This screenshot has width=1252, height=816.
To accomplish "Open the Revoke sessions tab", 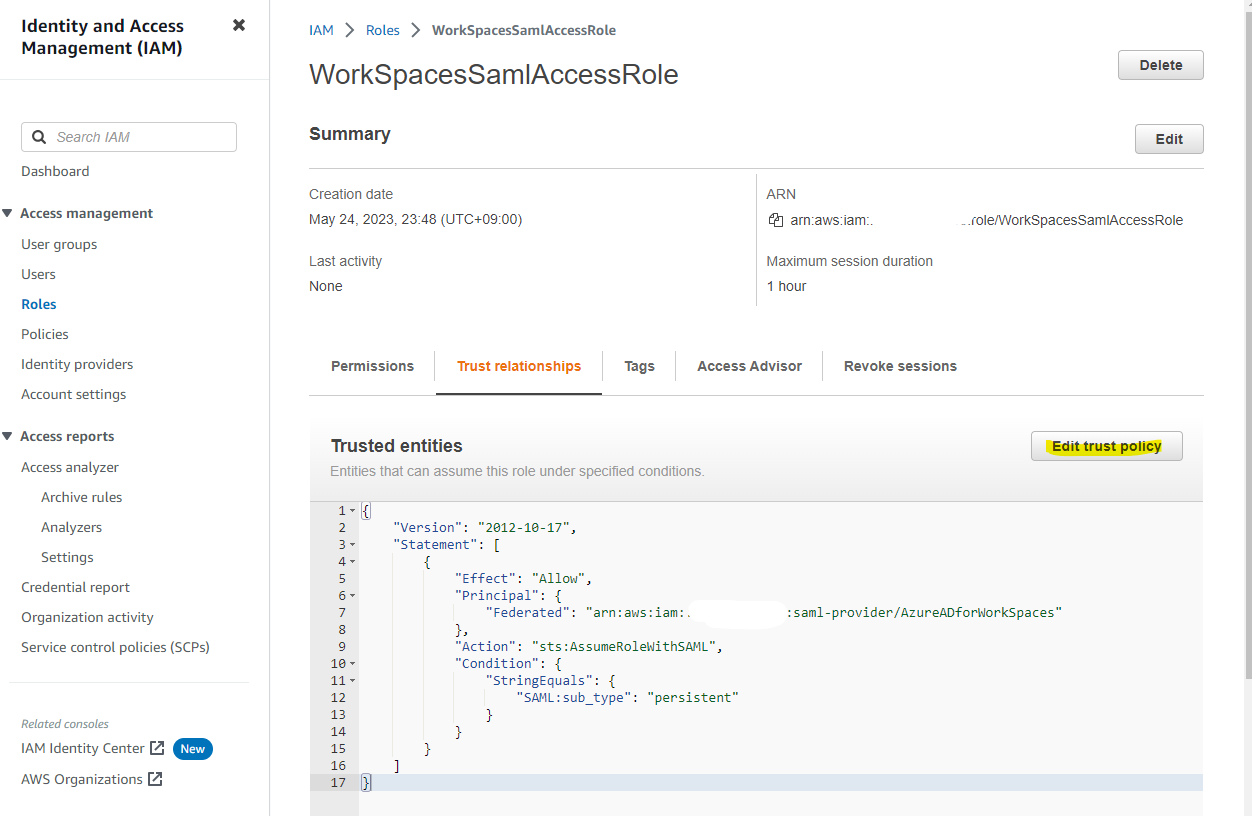I will pos(899,366).
